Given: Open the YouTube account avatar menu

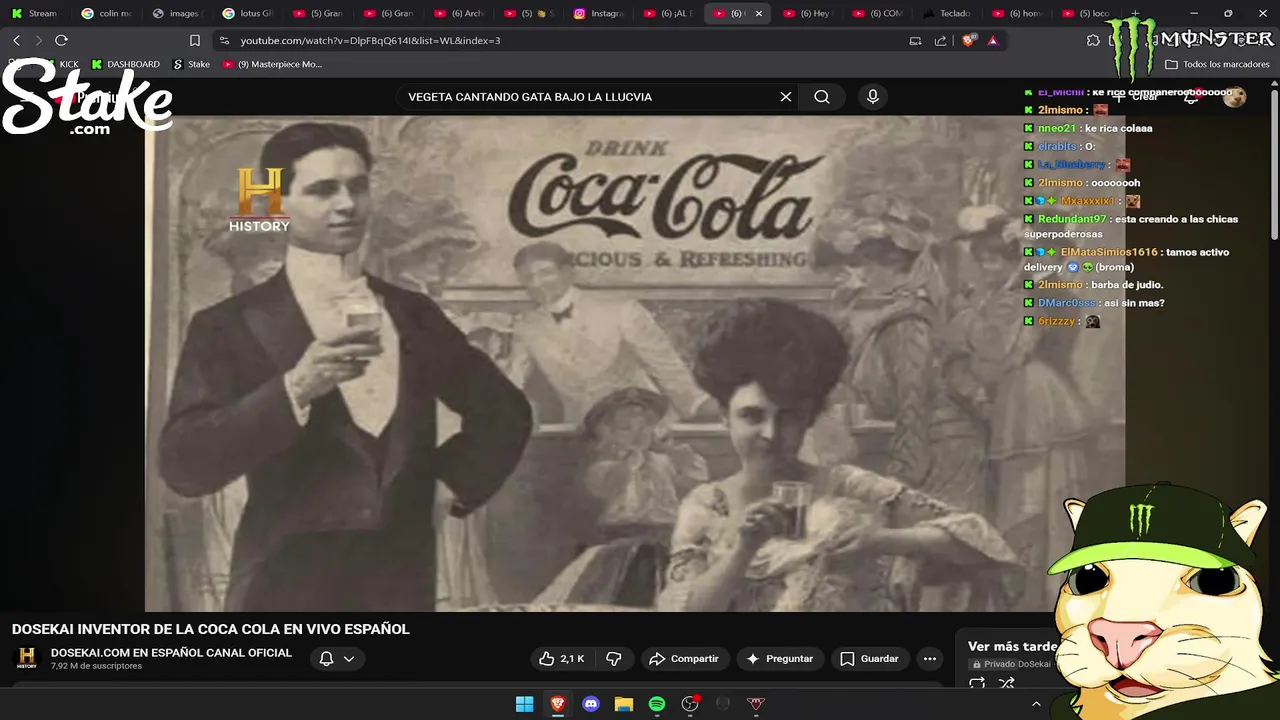Looking at the screenshot, I should [1235, 97].
